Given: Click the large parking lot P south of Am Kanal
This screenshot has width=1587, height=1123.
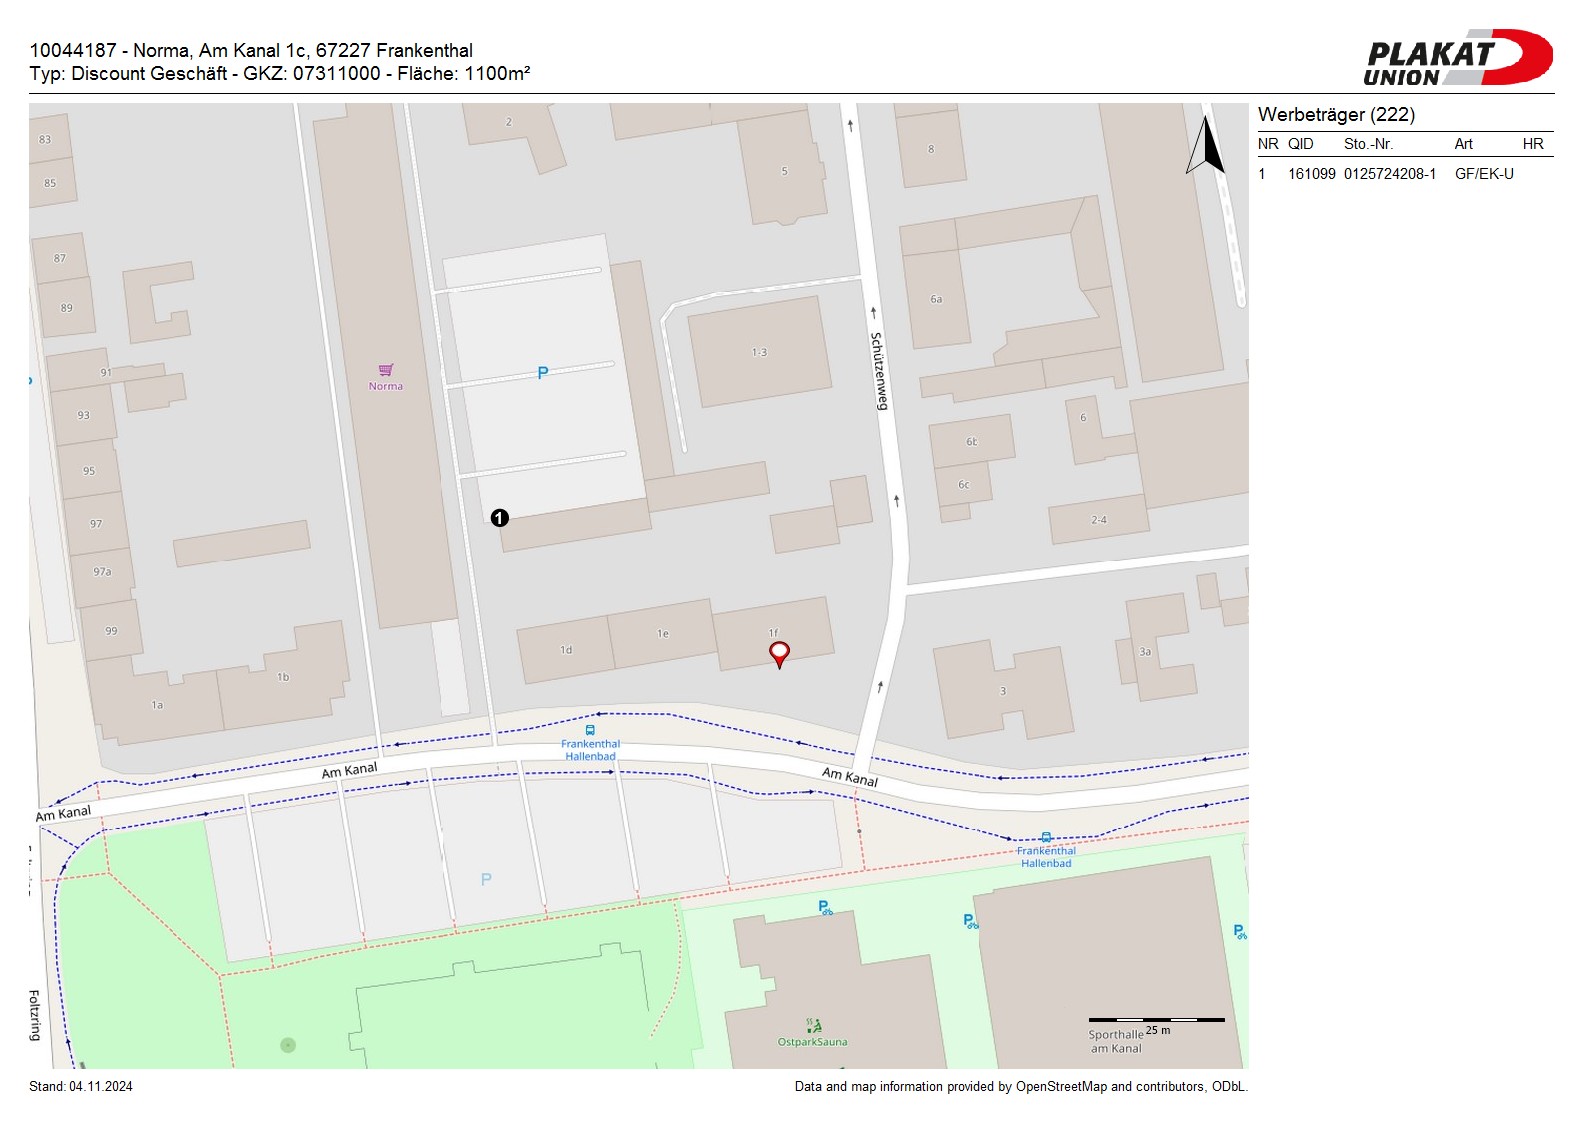Looking at the screenshot, I should click(x=486, y=880).
